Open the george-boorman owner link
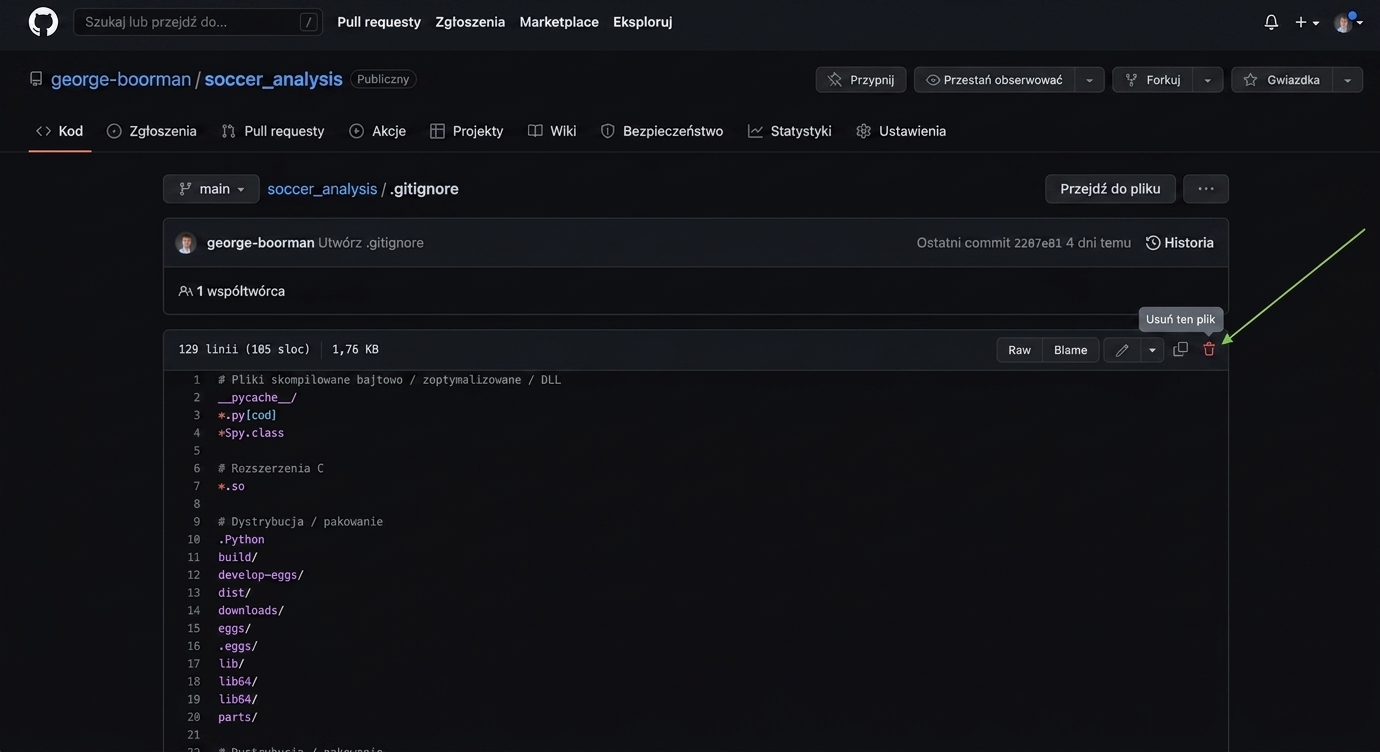The width and height of the screenshot is (1380, 752). pyautogui.click(x=121, y=79)
